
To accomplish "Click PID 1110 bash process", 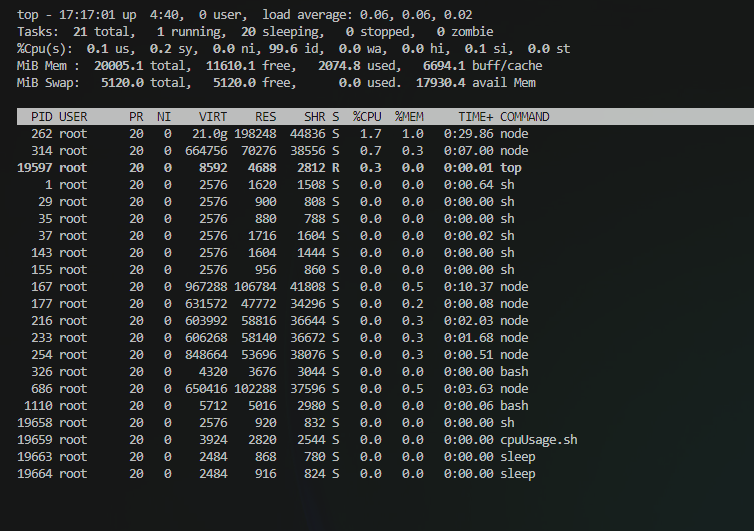I will click(x=38, y=406).
